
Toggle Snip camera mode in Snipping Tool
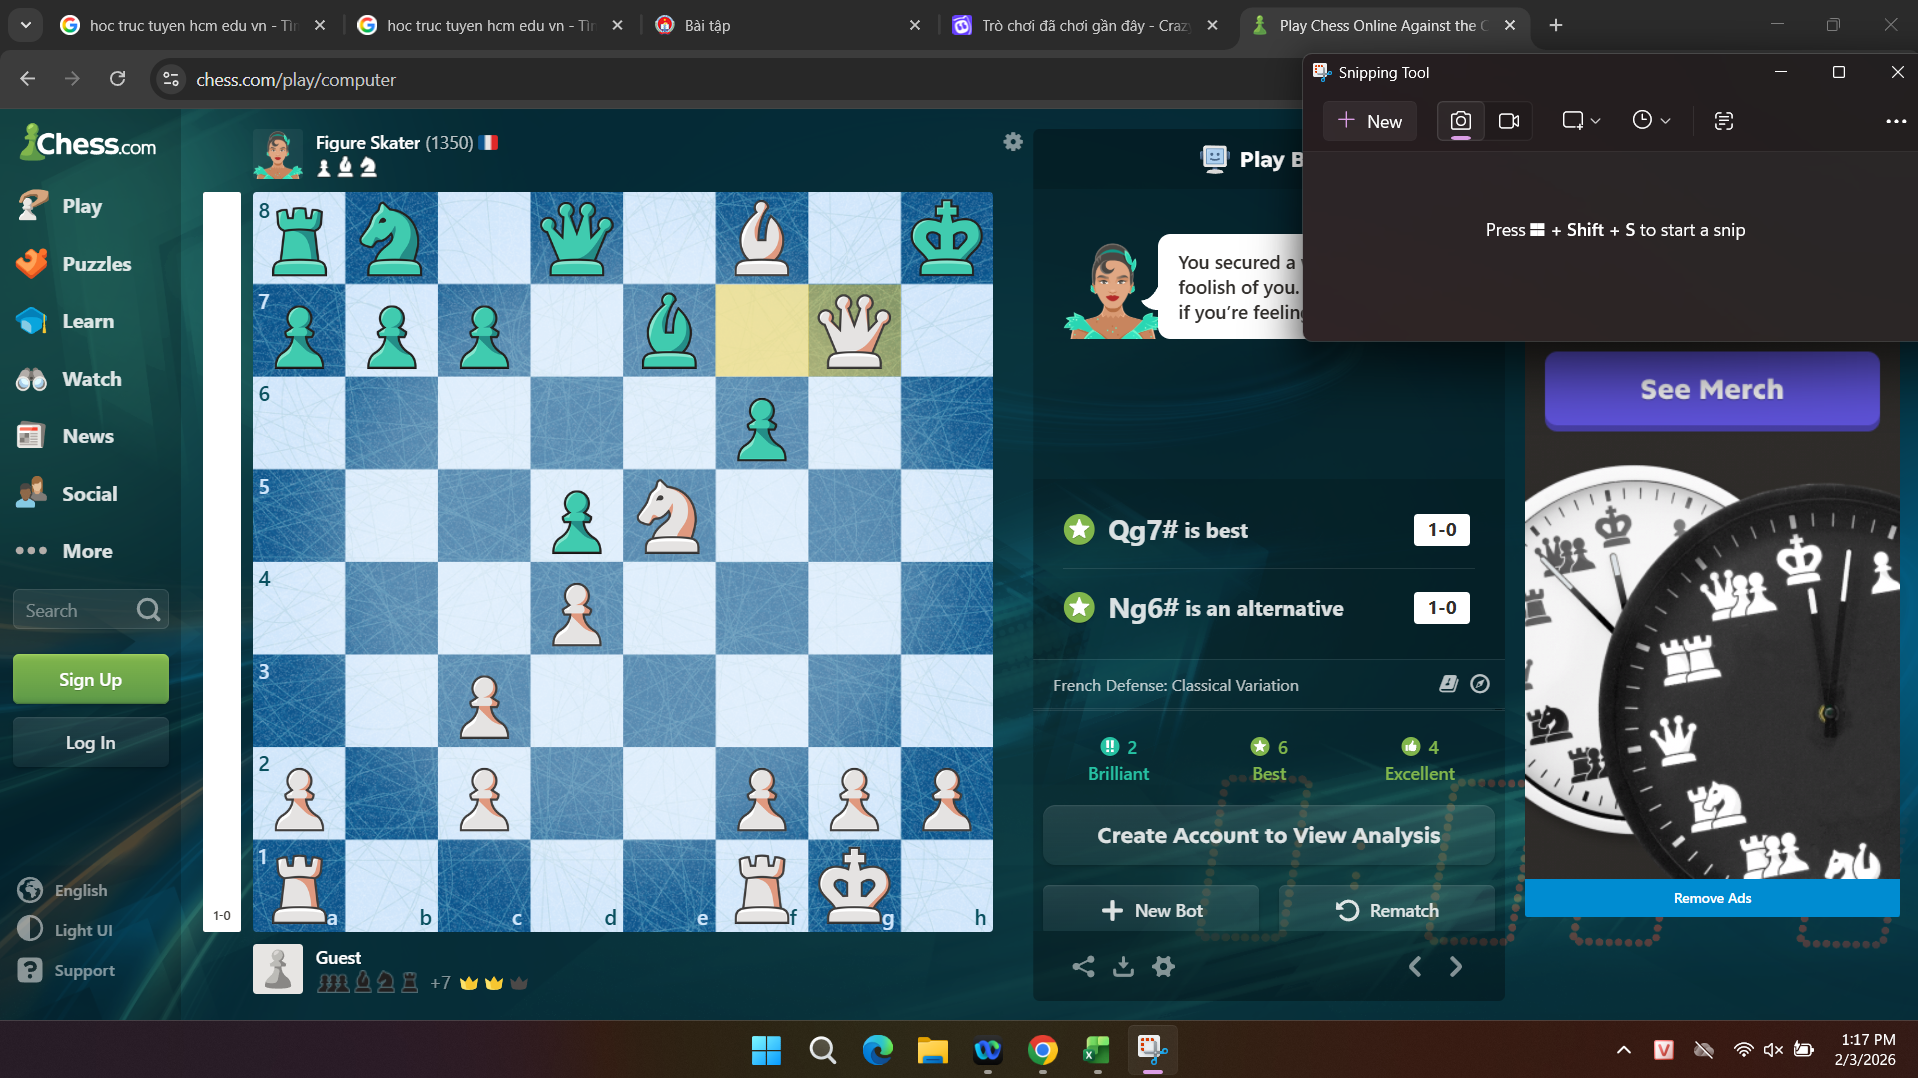[1460, 121]
